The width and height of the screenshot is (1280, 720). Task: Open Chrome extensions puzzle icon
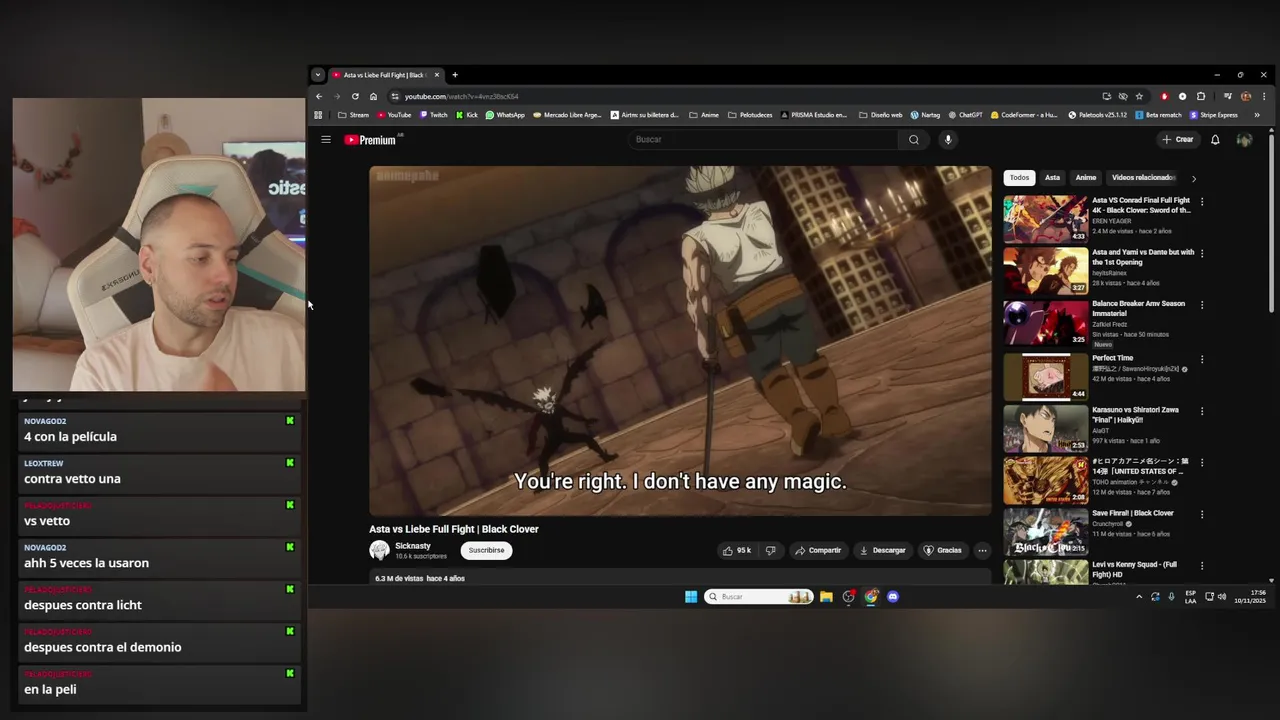point(1201,97)
